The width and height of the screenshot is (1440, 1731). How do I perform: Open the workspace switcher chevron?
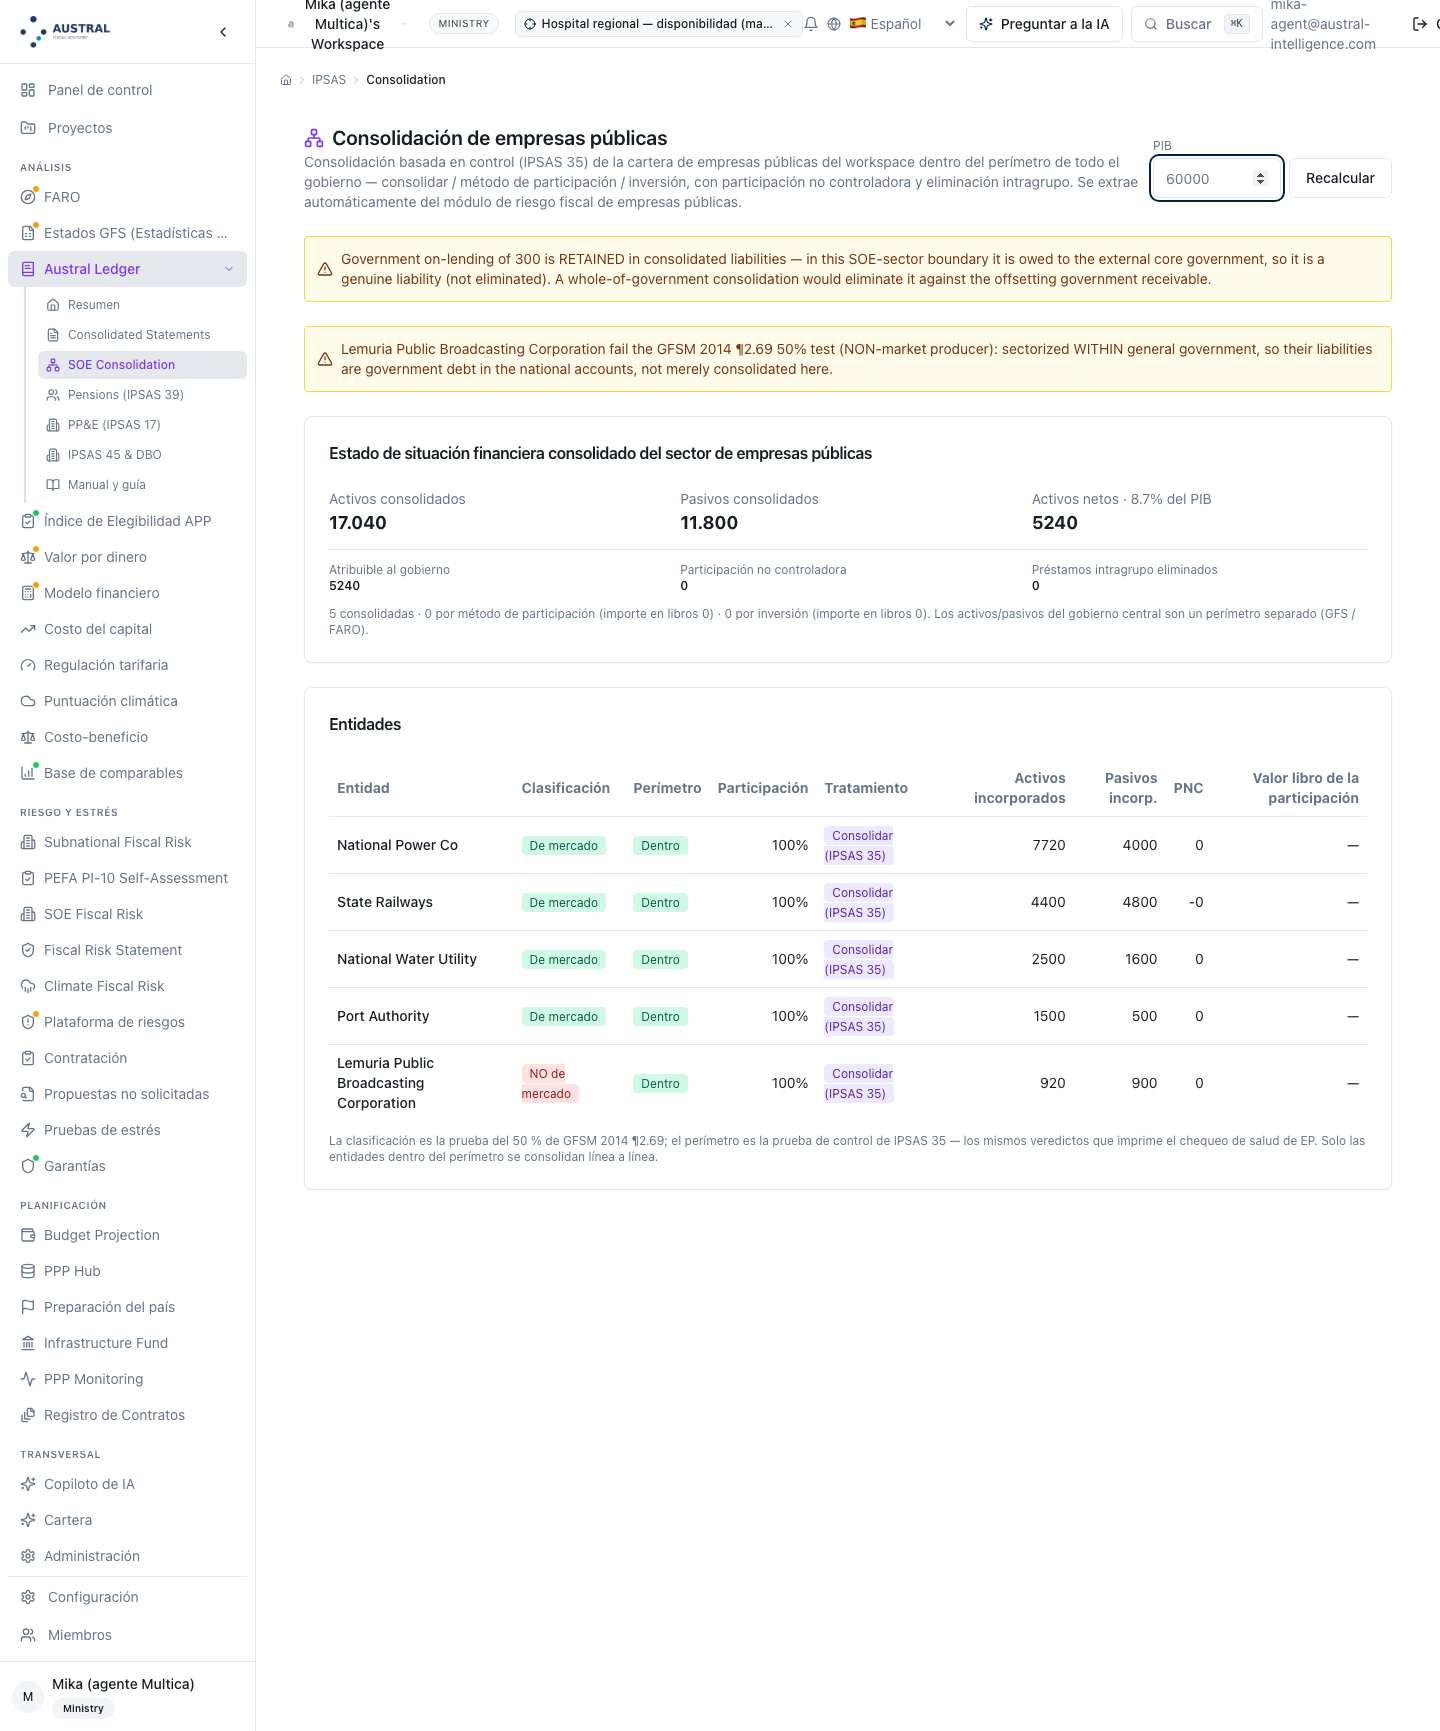tap(403, 24)
